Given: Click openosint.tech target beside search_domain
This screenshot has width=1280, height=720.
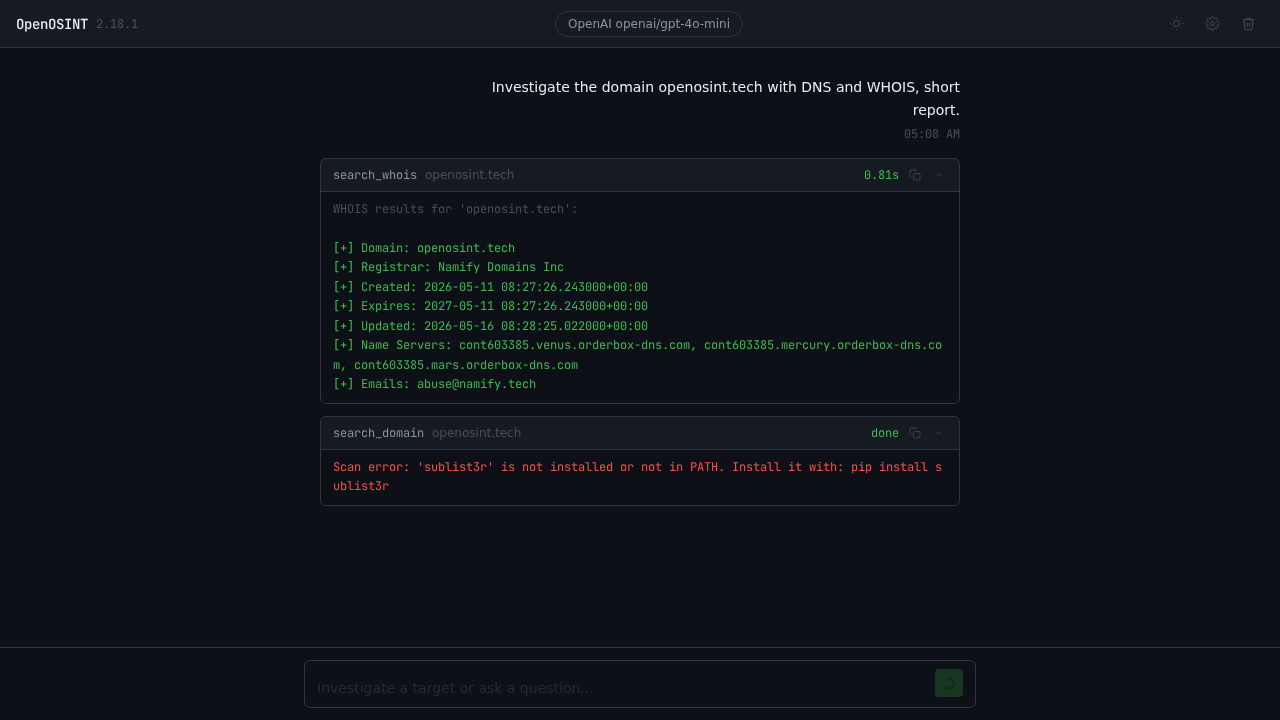Looking at the screenshot, I should [x=476, y=433].
